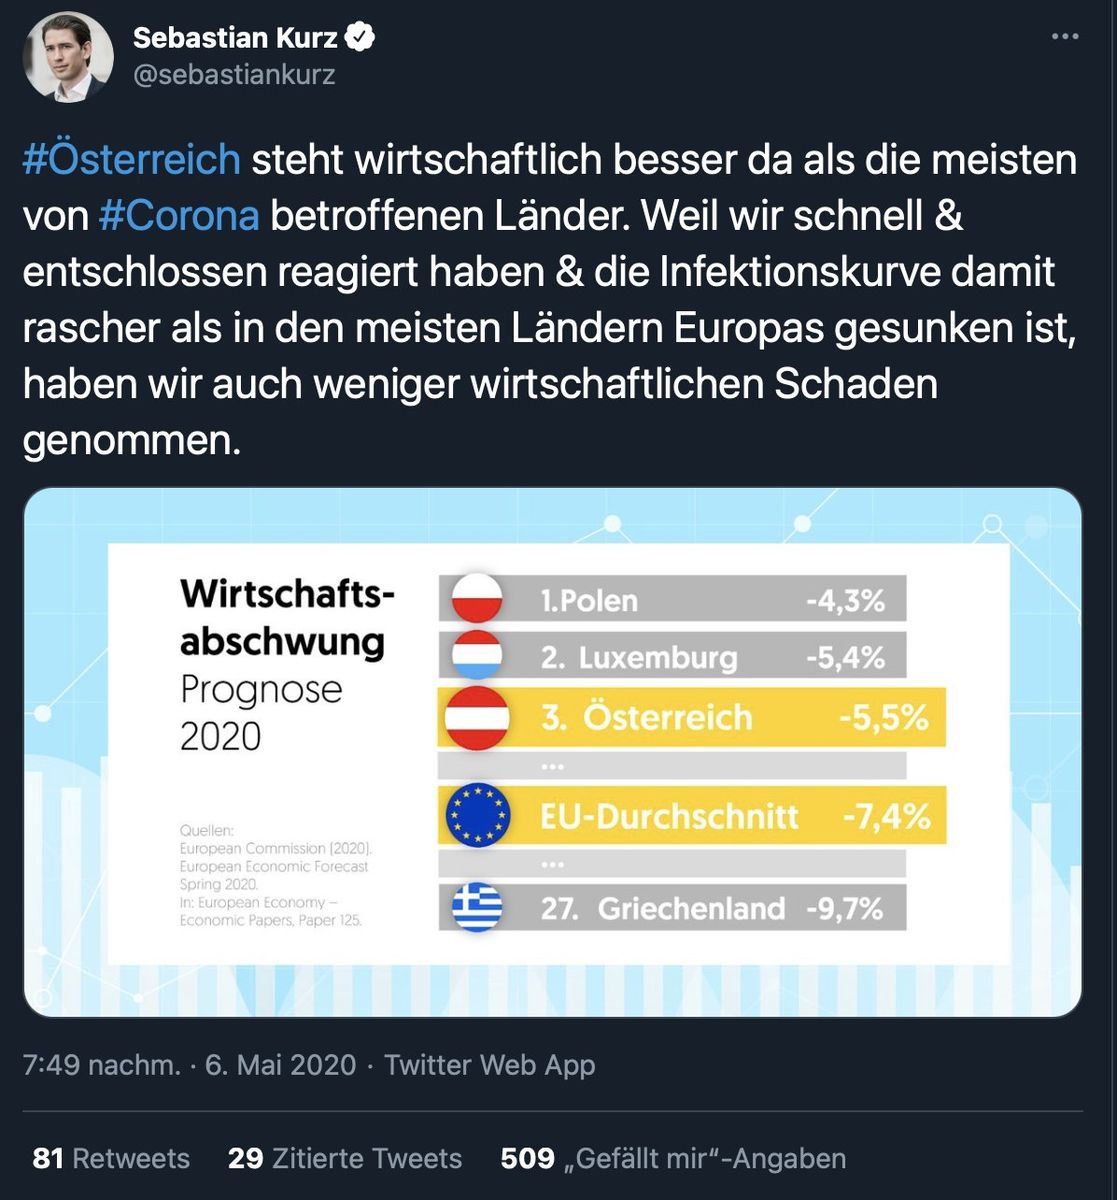1117x1200 pixels.
Task: View the 29 Zitierte Tweets
Action: coord(345,1158)
